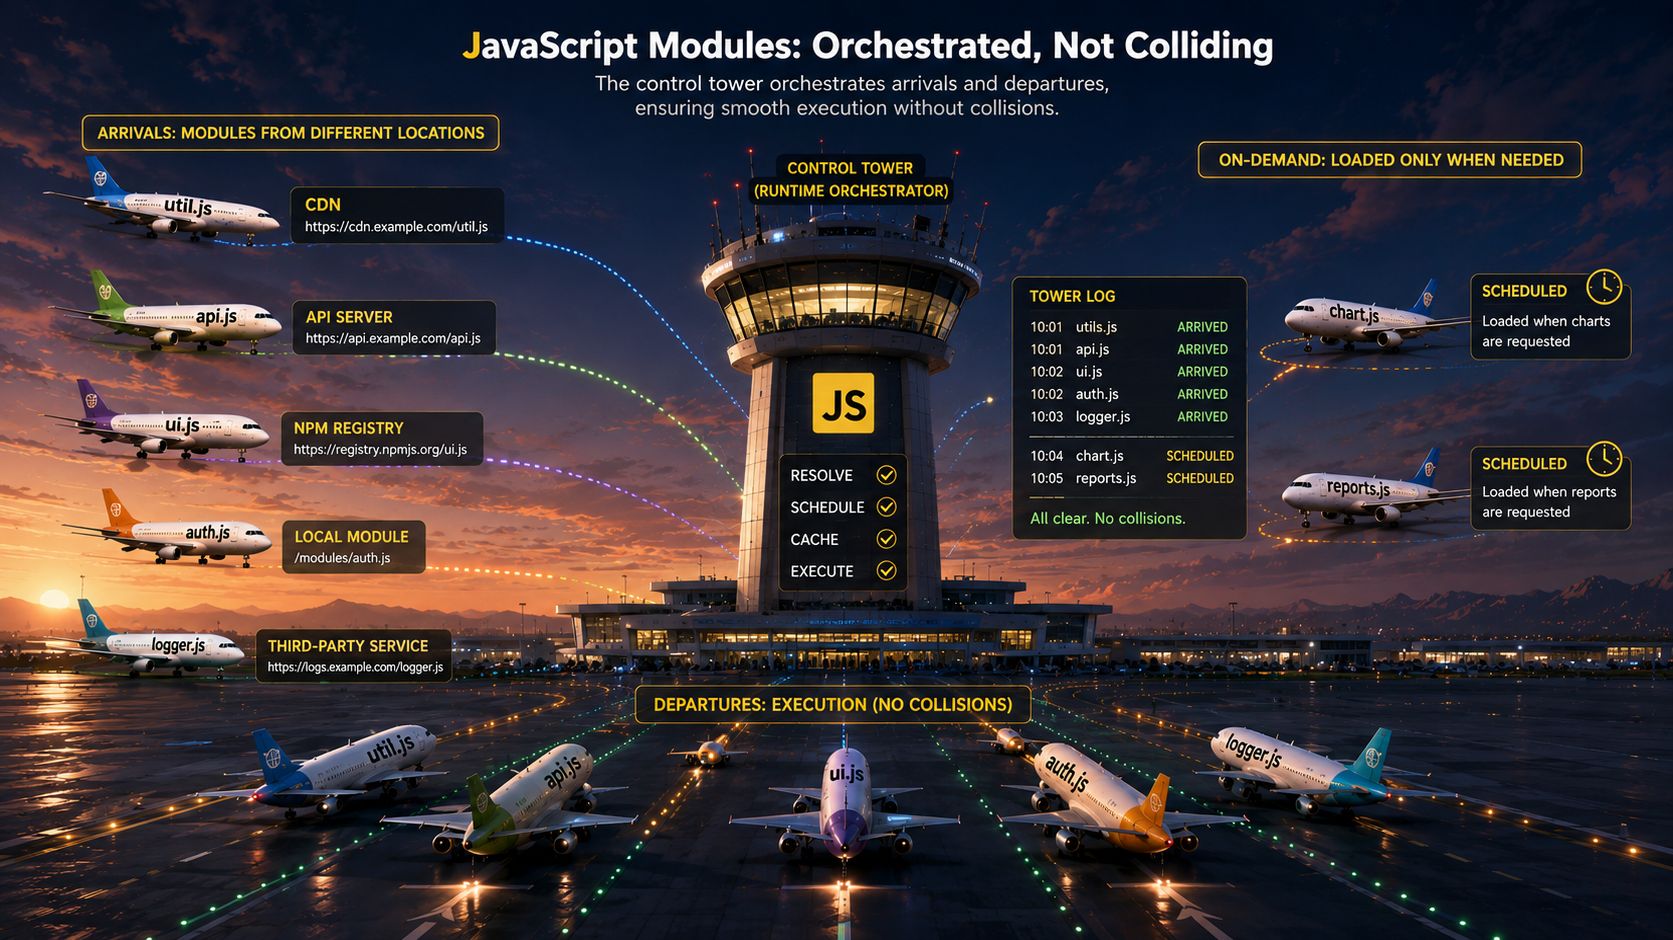Select the orange-tailed auth.js arriving plane
1673x940 pixels.
click(x=167, y=530)
